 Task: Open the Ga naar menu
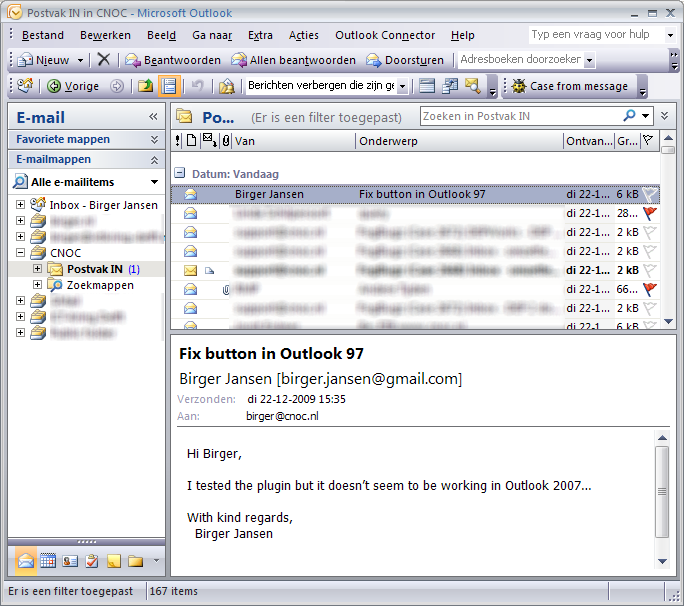pyautogui.click(x=212, y=35)
